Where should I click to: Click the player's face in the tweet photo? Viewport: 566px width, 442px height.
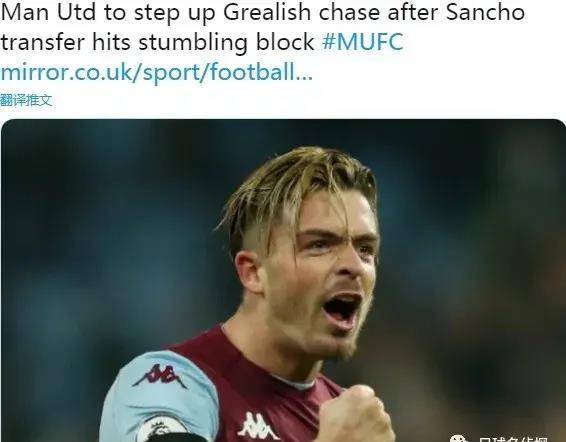328,274
